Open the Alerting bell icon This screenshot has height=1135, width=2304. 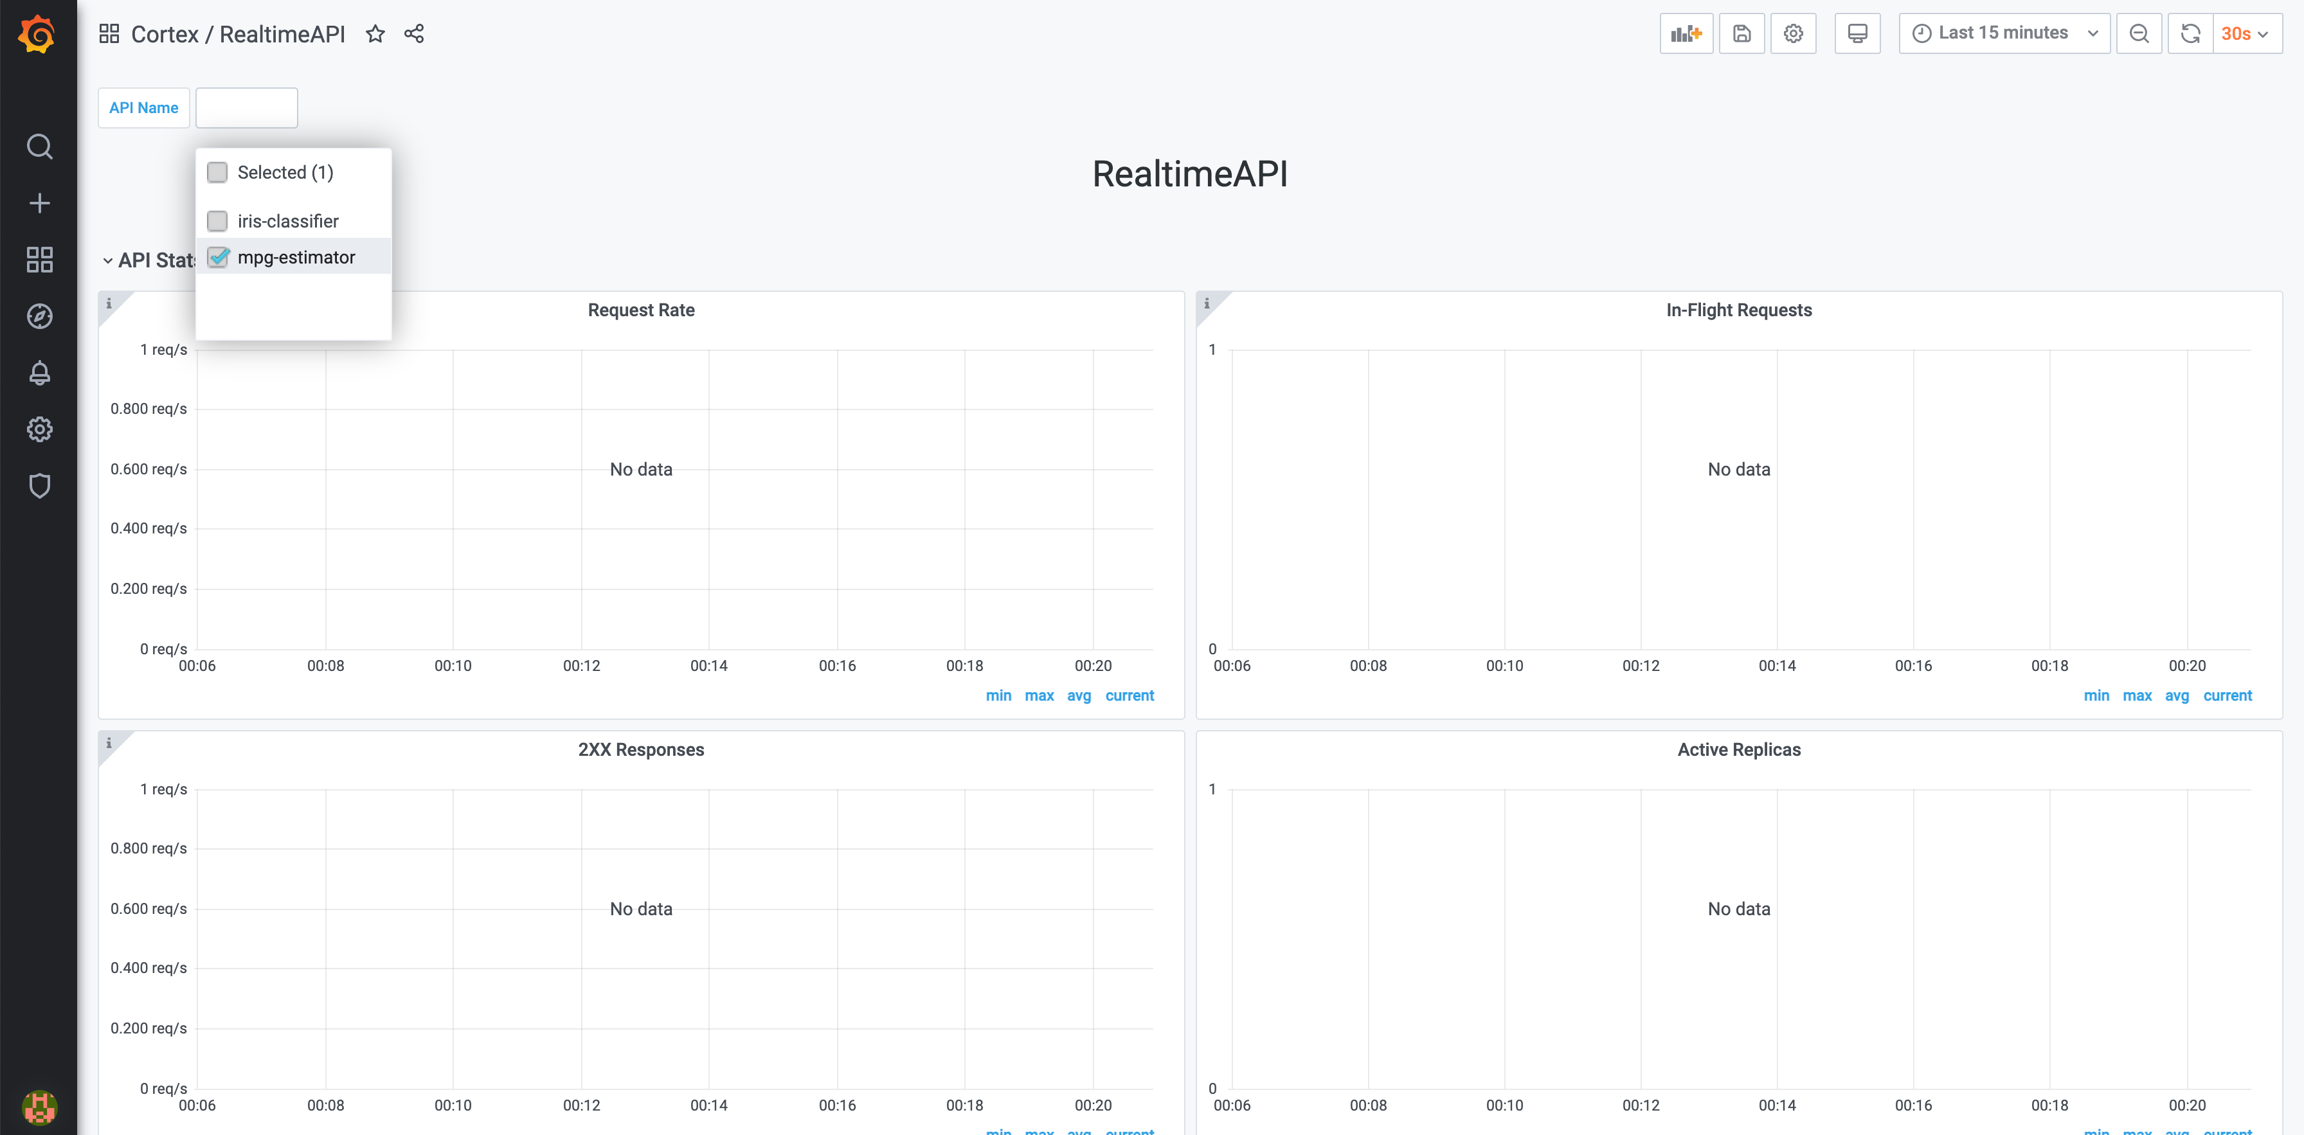point(39,373)
